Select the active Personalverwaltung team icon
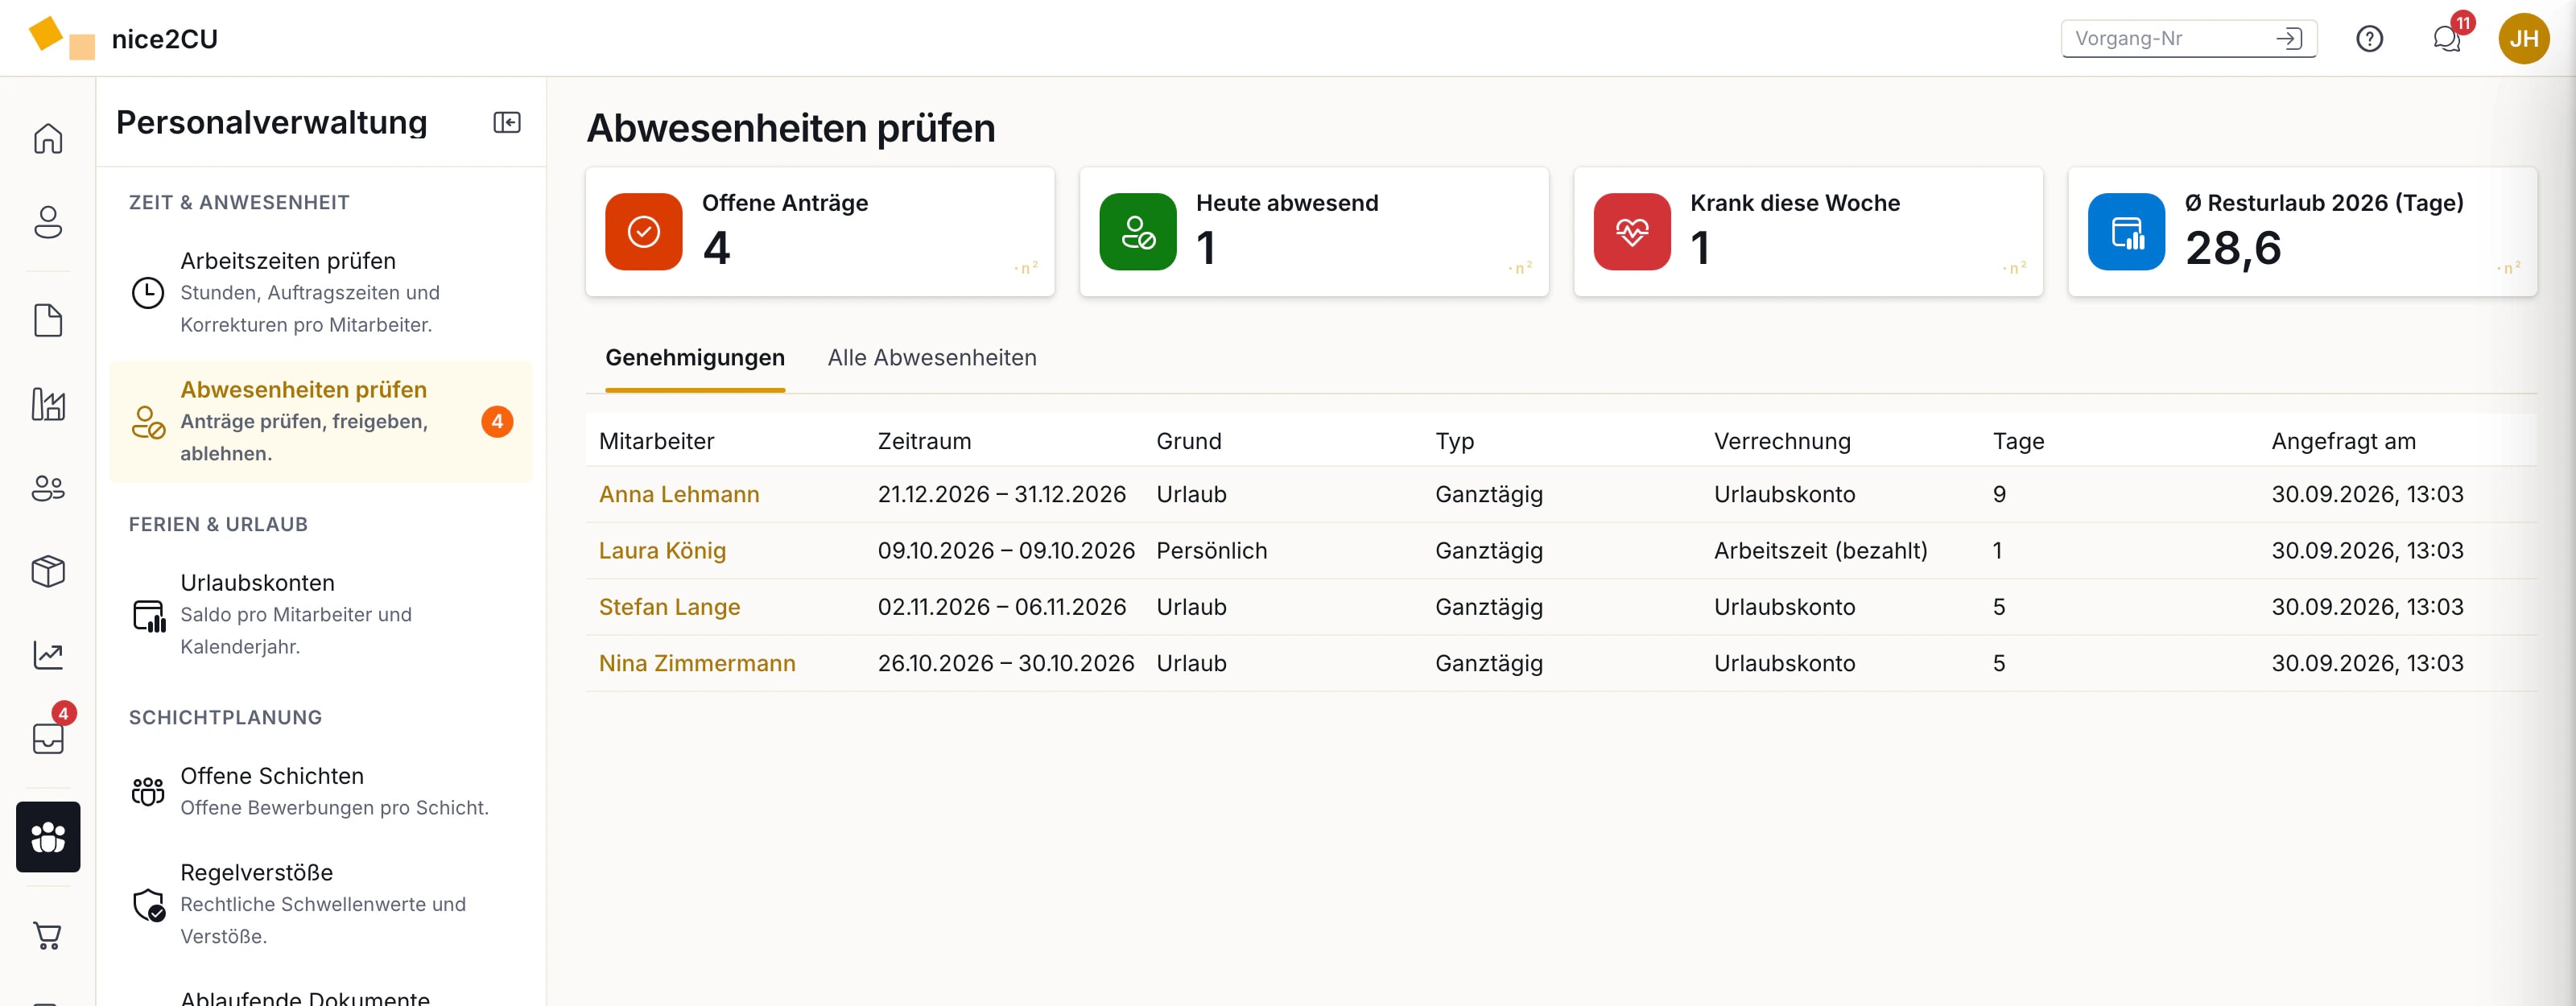 tap(48, 837)
